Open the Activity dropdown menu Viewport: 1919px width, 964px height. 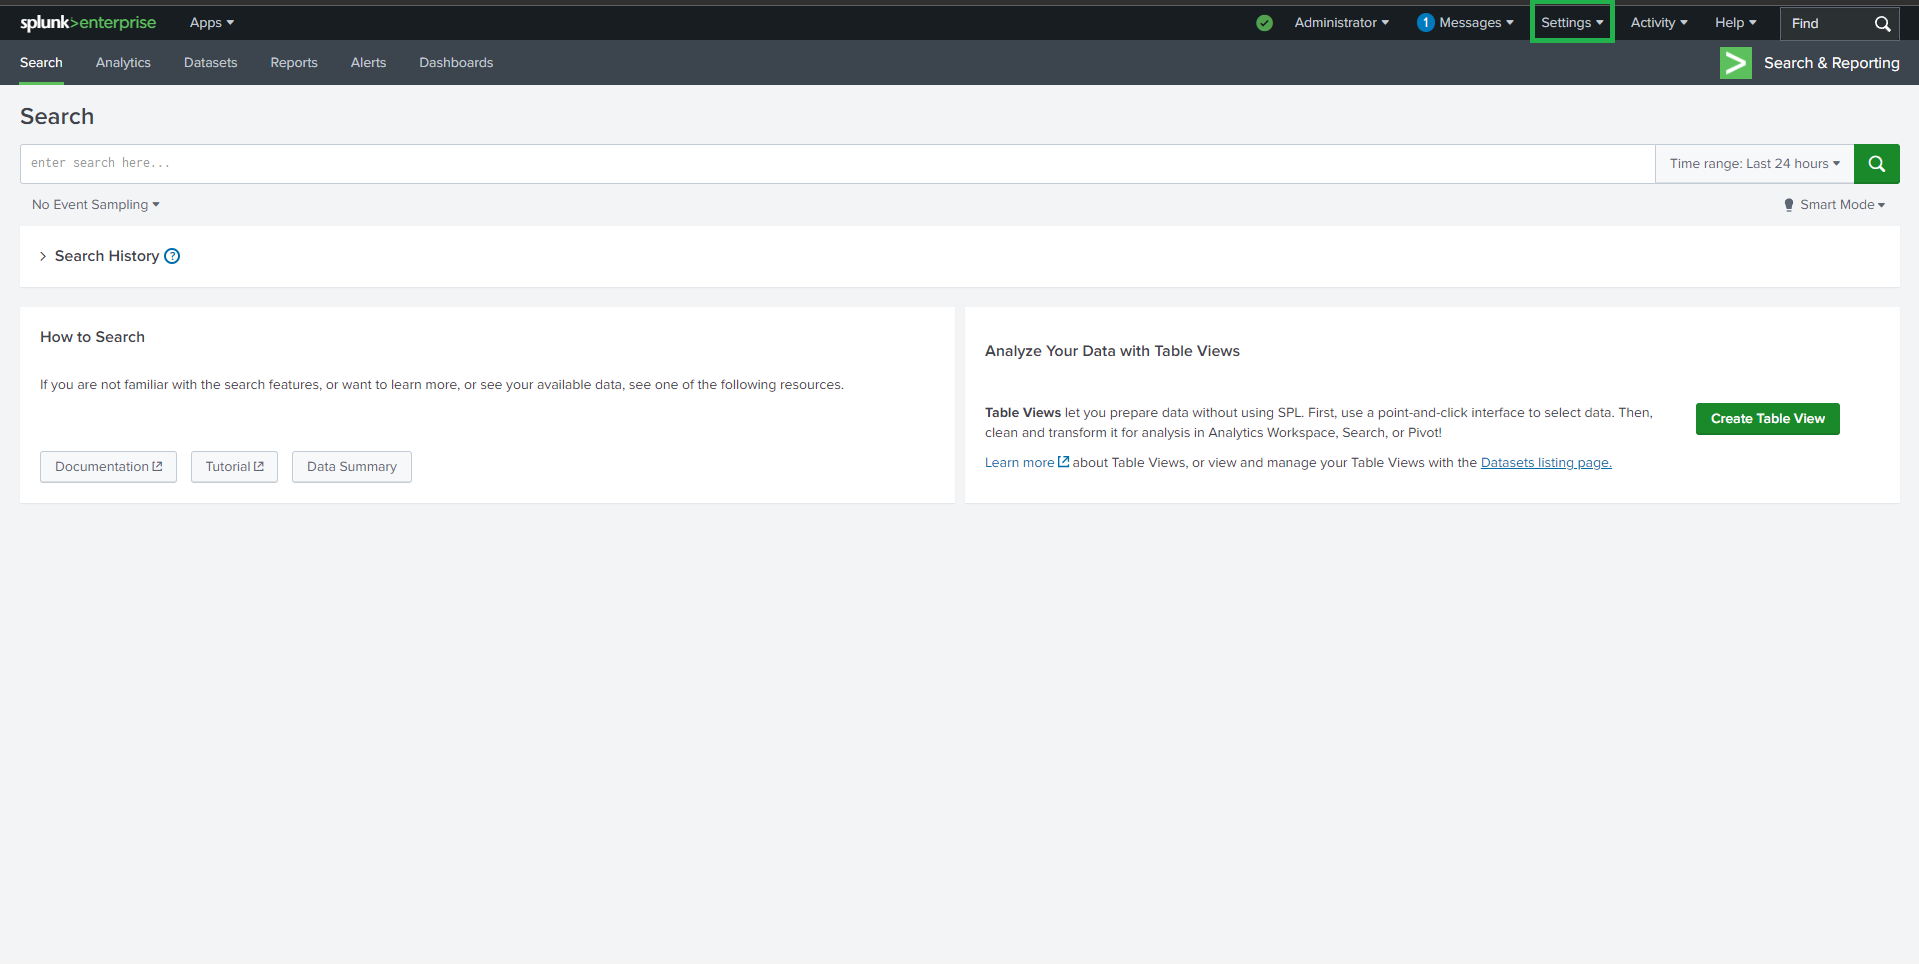pyautogui.click(x=1659, y=23)
